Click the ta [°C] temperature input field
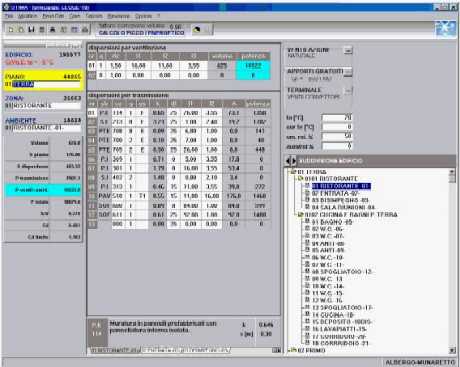460x367 pixels. 337,118
